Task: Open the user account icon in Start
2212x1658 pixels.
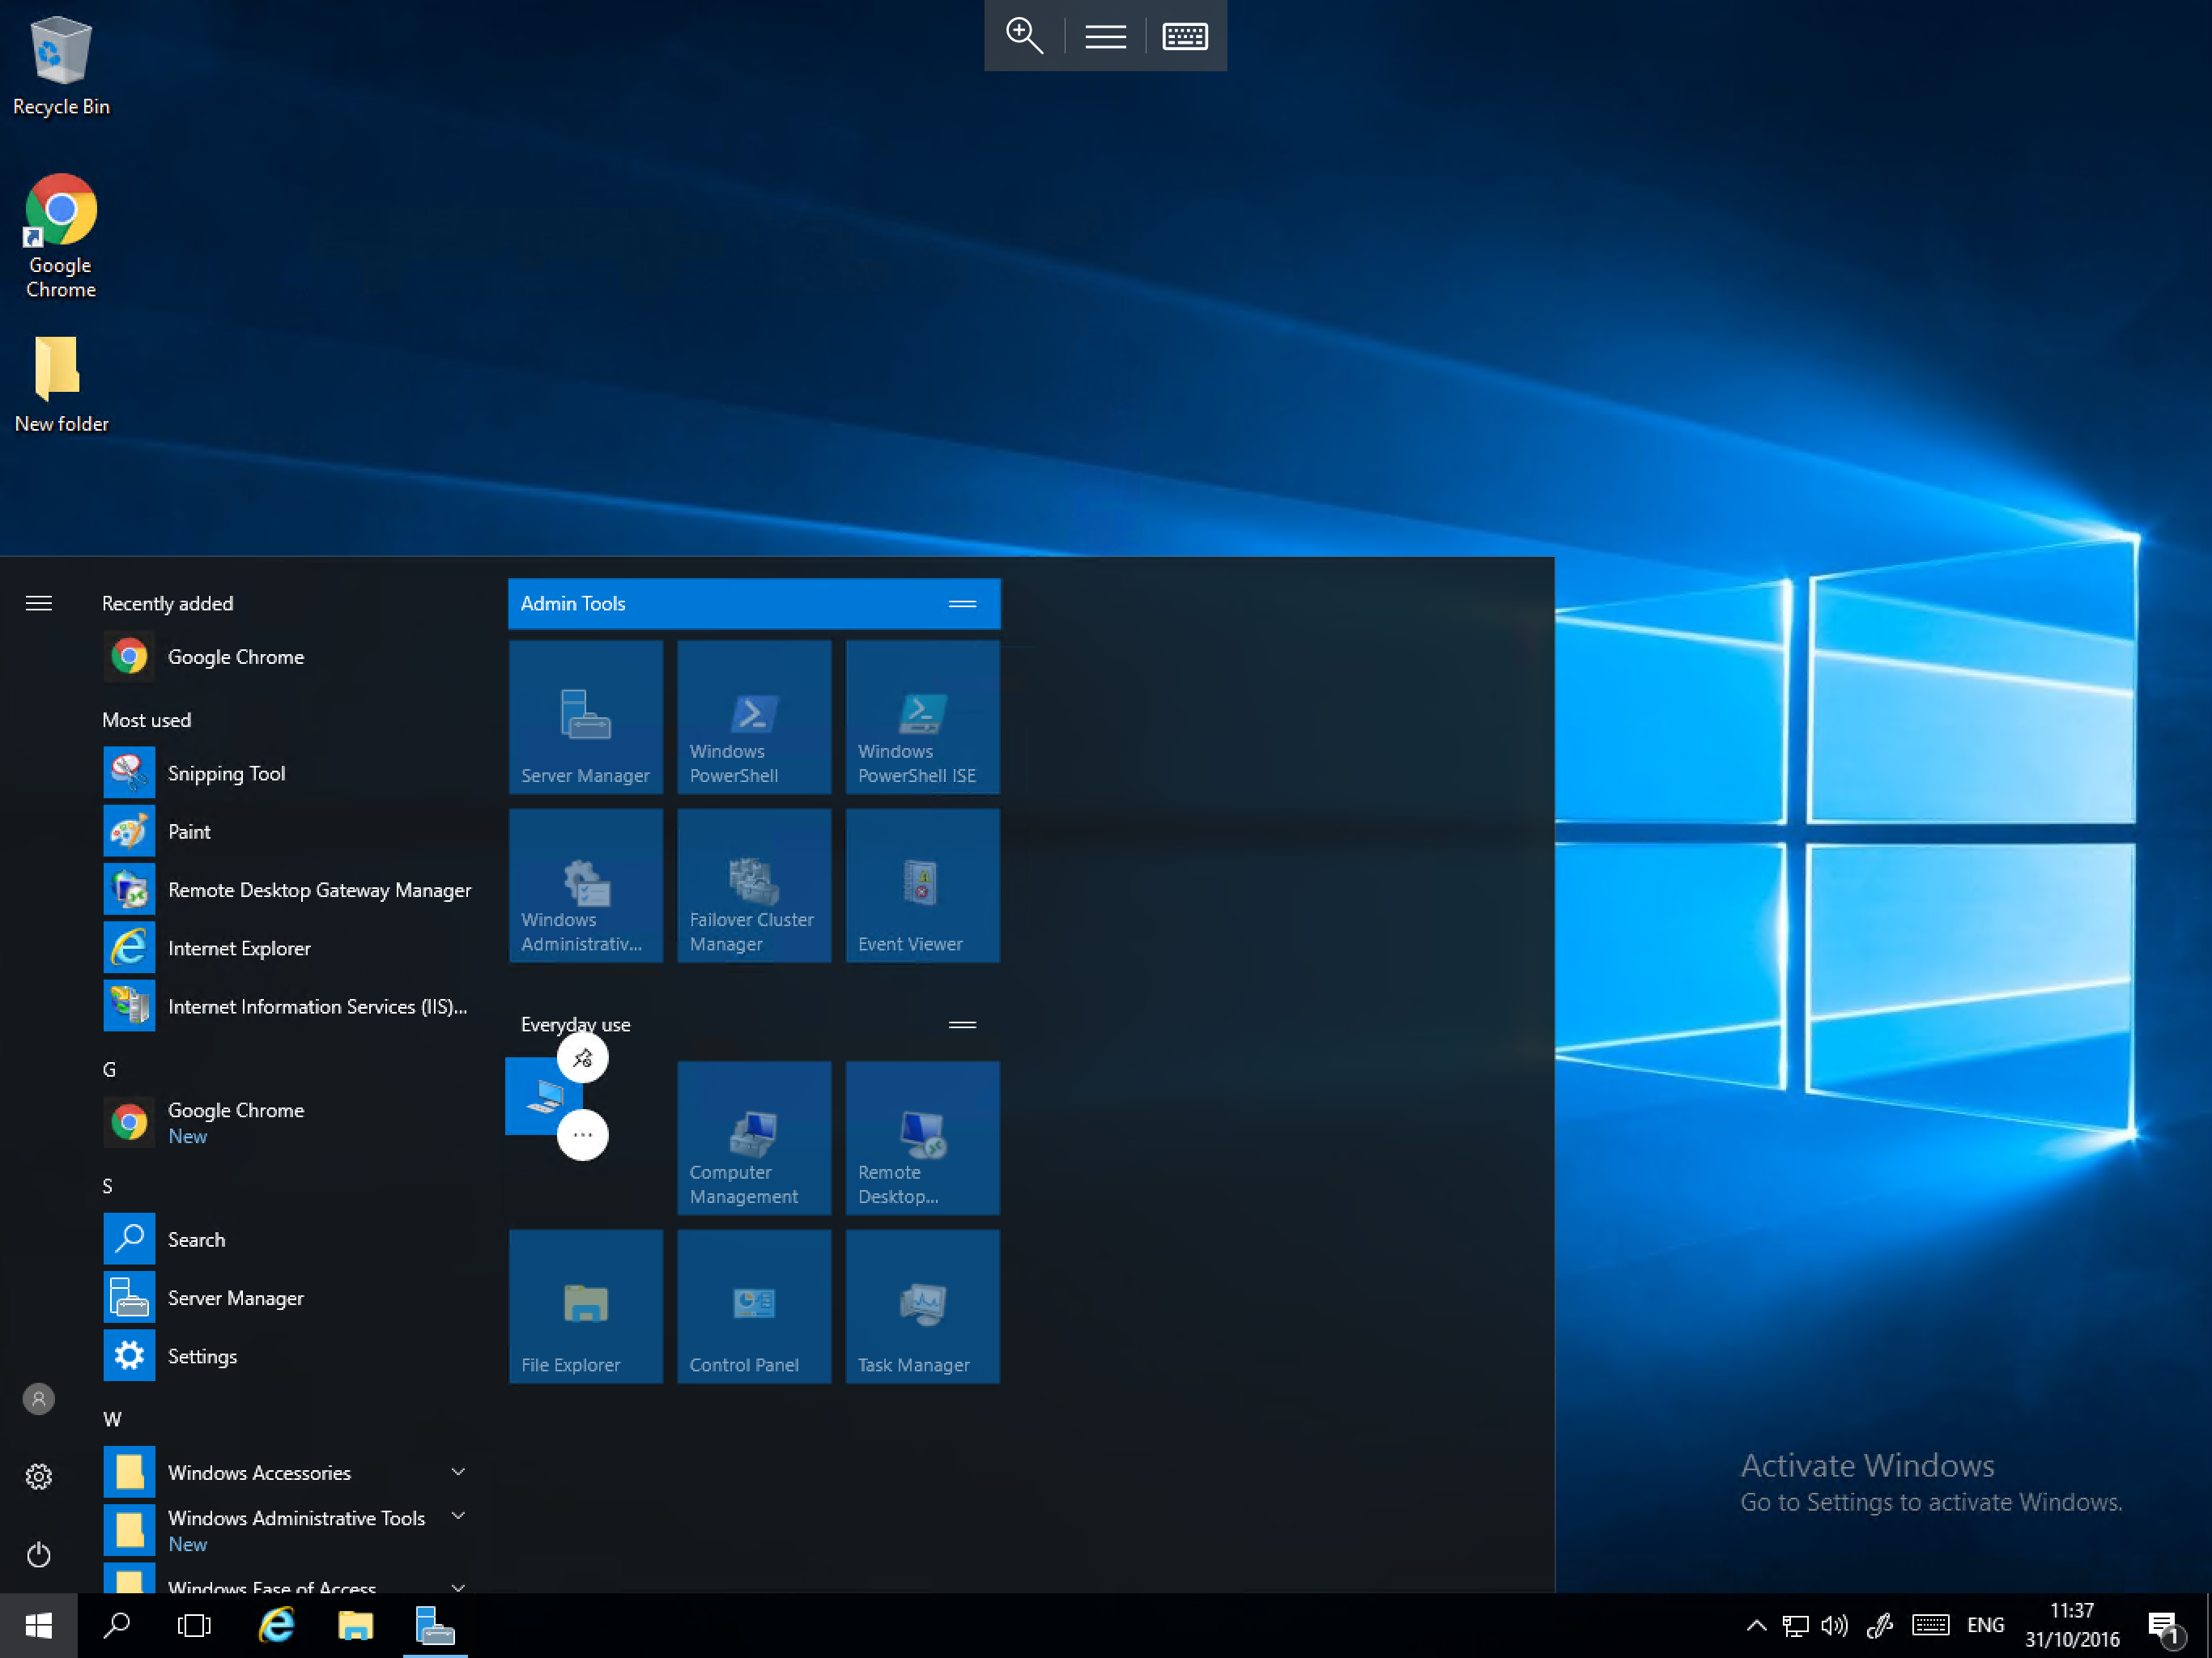Action: click(x=39, y=1399)
